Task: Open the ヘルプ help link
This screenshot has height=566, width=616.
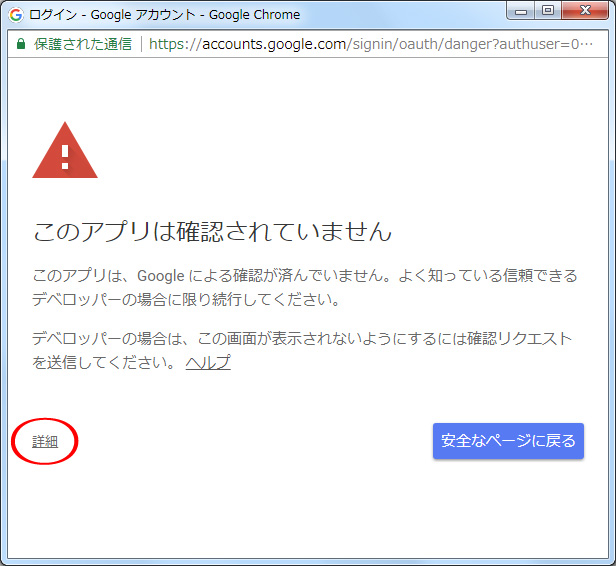Action: click(x=208, y=362)
